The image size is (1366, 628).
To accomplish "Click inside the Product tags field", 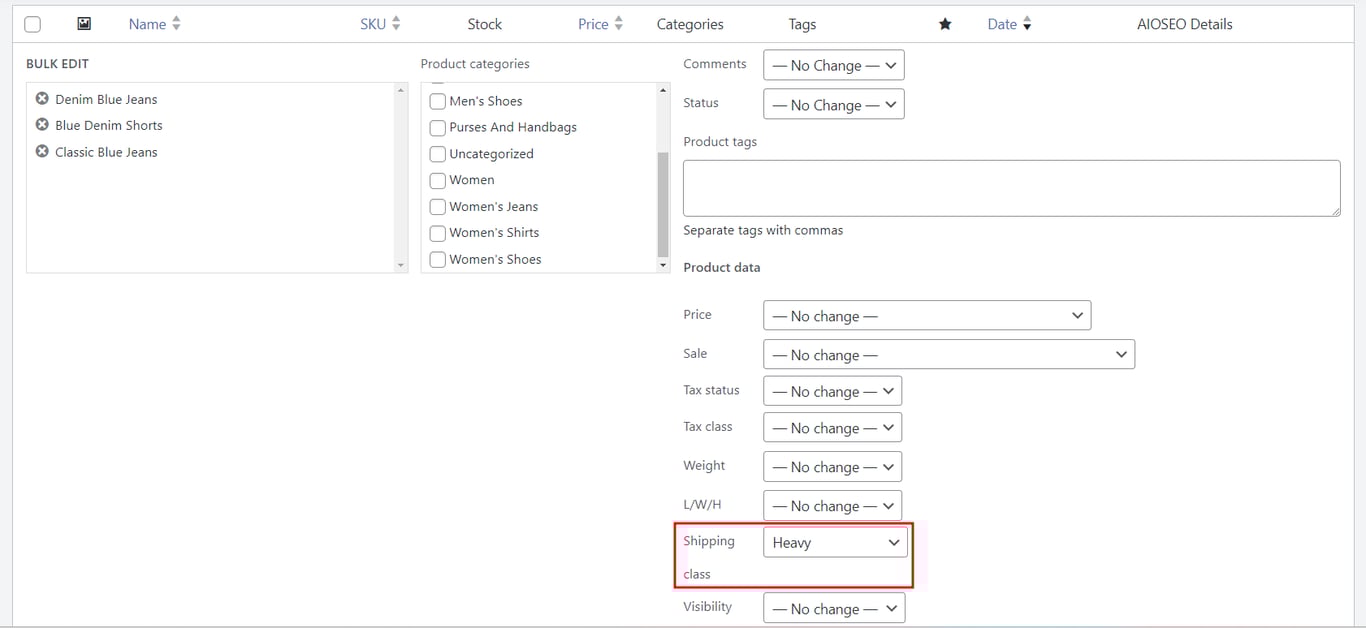I will (x=1010, y=187).
